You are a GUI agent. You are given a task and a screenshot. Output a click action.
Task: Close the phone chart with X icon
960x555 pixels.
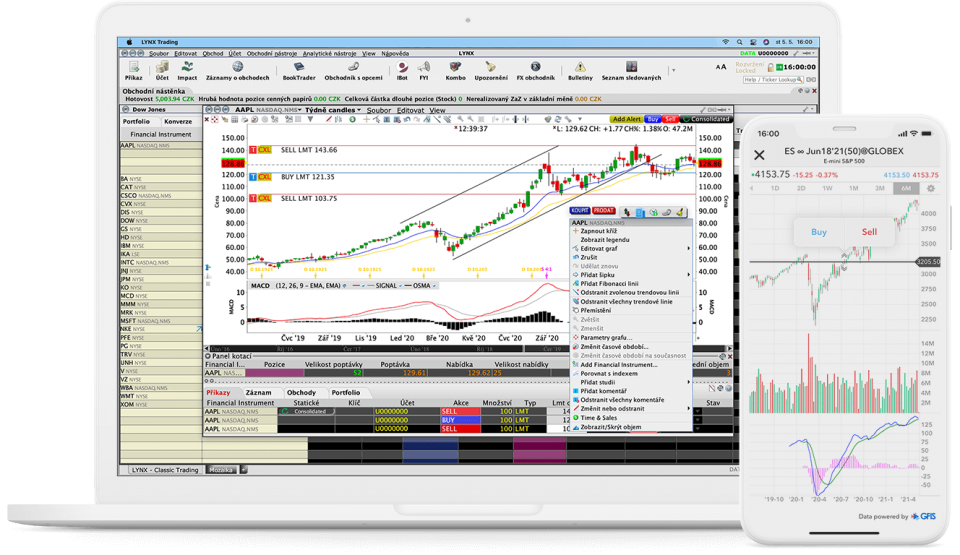tap(759, 155)
